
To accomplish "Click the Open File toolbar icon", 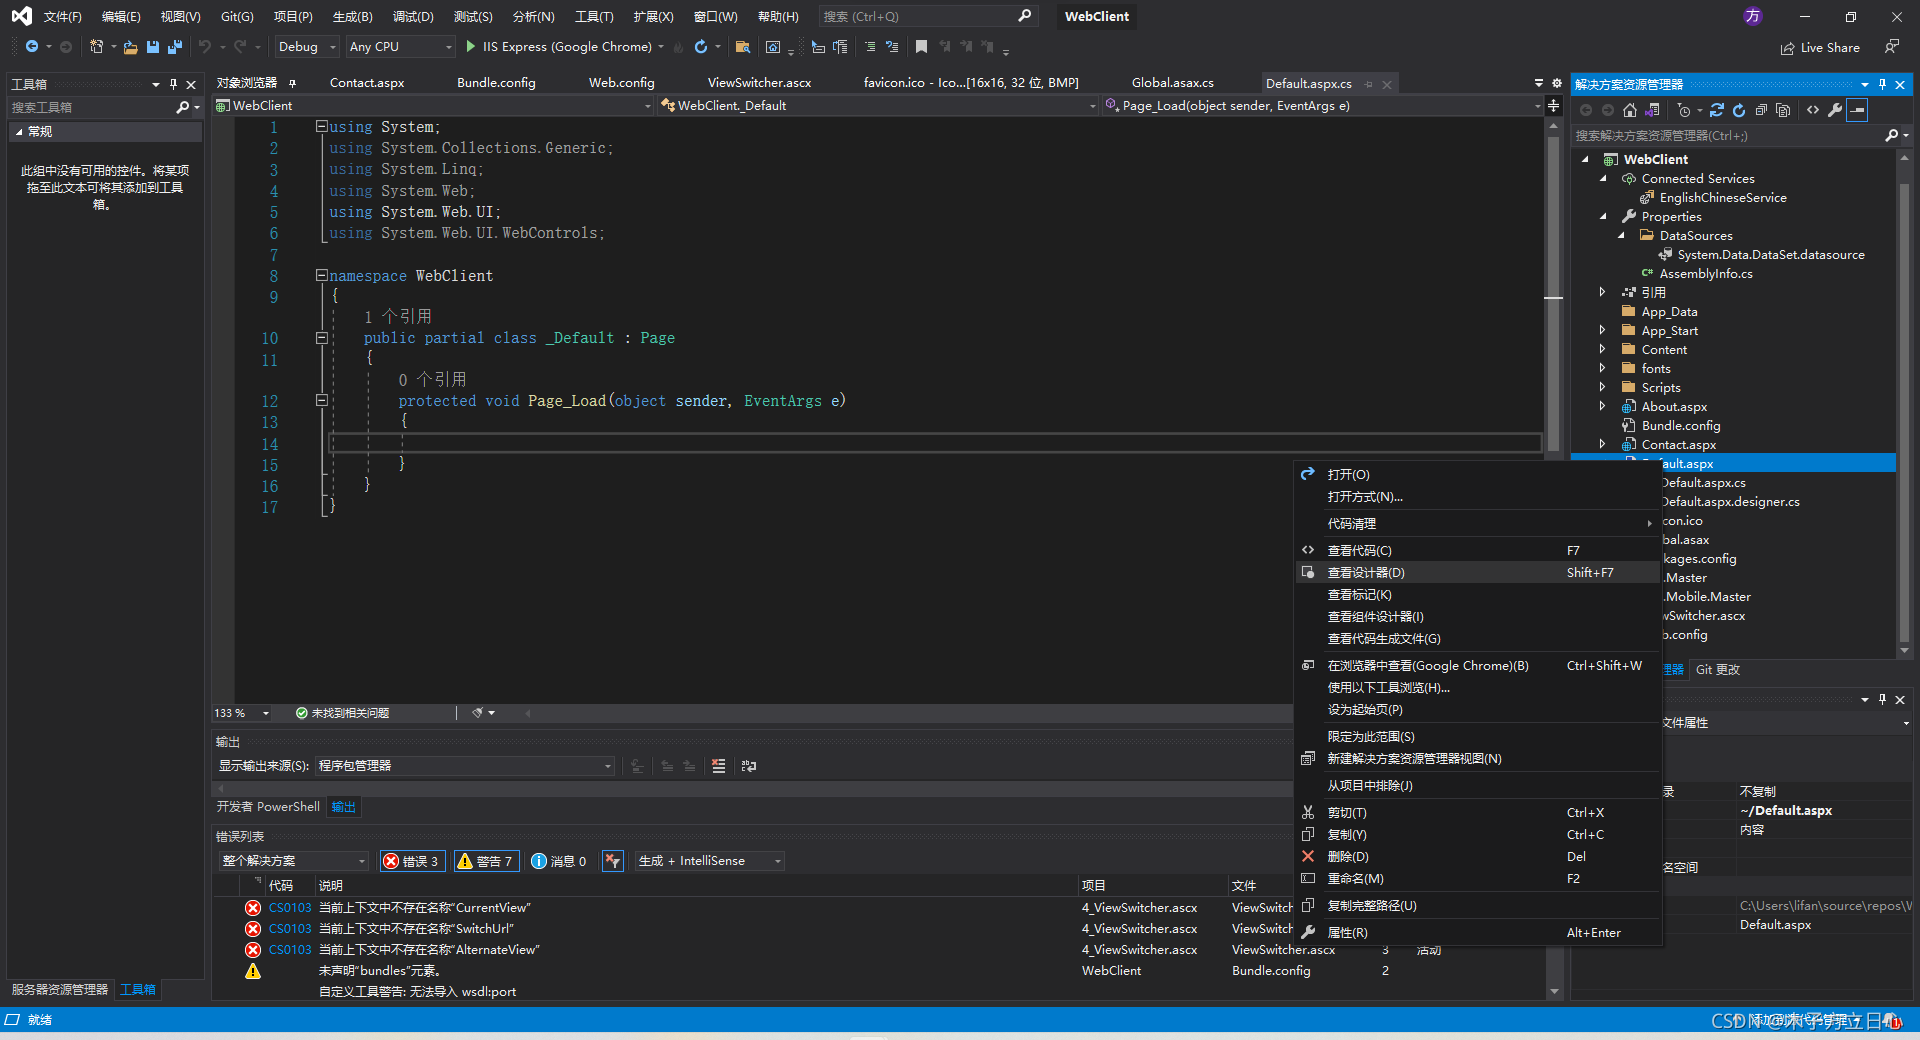I will (x=130, y=47).
